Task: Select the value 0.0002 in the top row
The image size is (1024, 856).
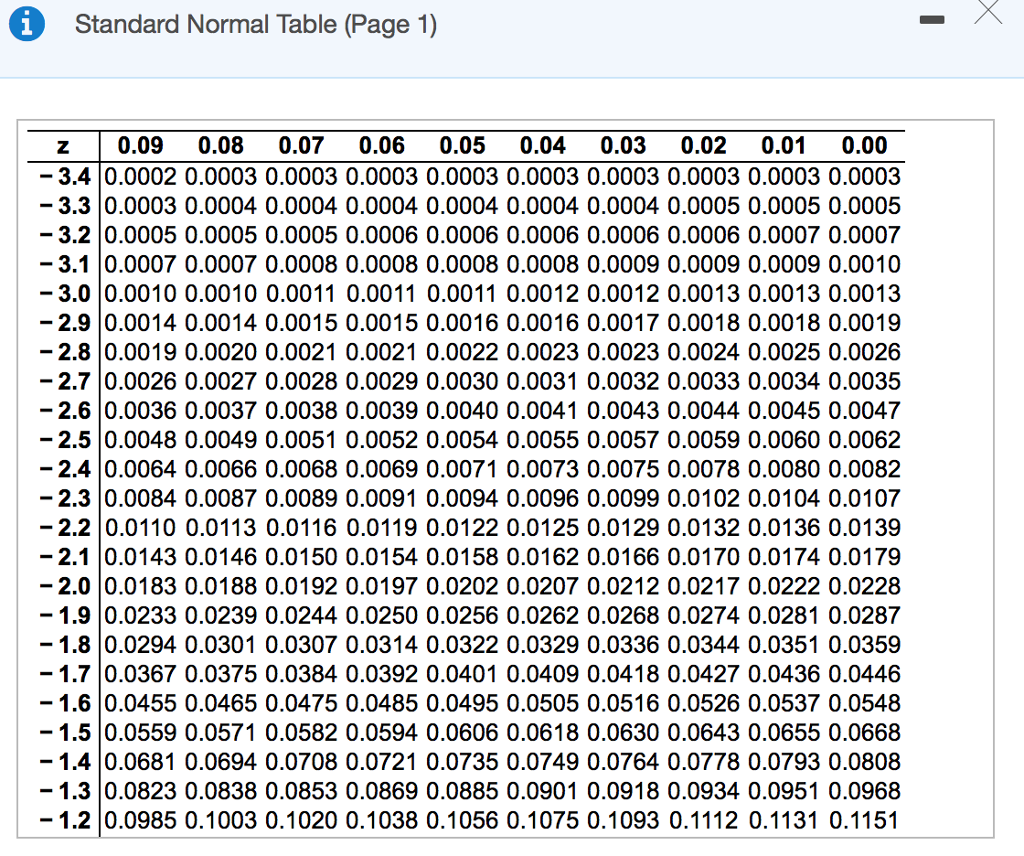Action: [x=140, y=177]
